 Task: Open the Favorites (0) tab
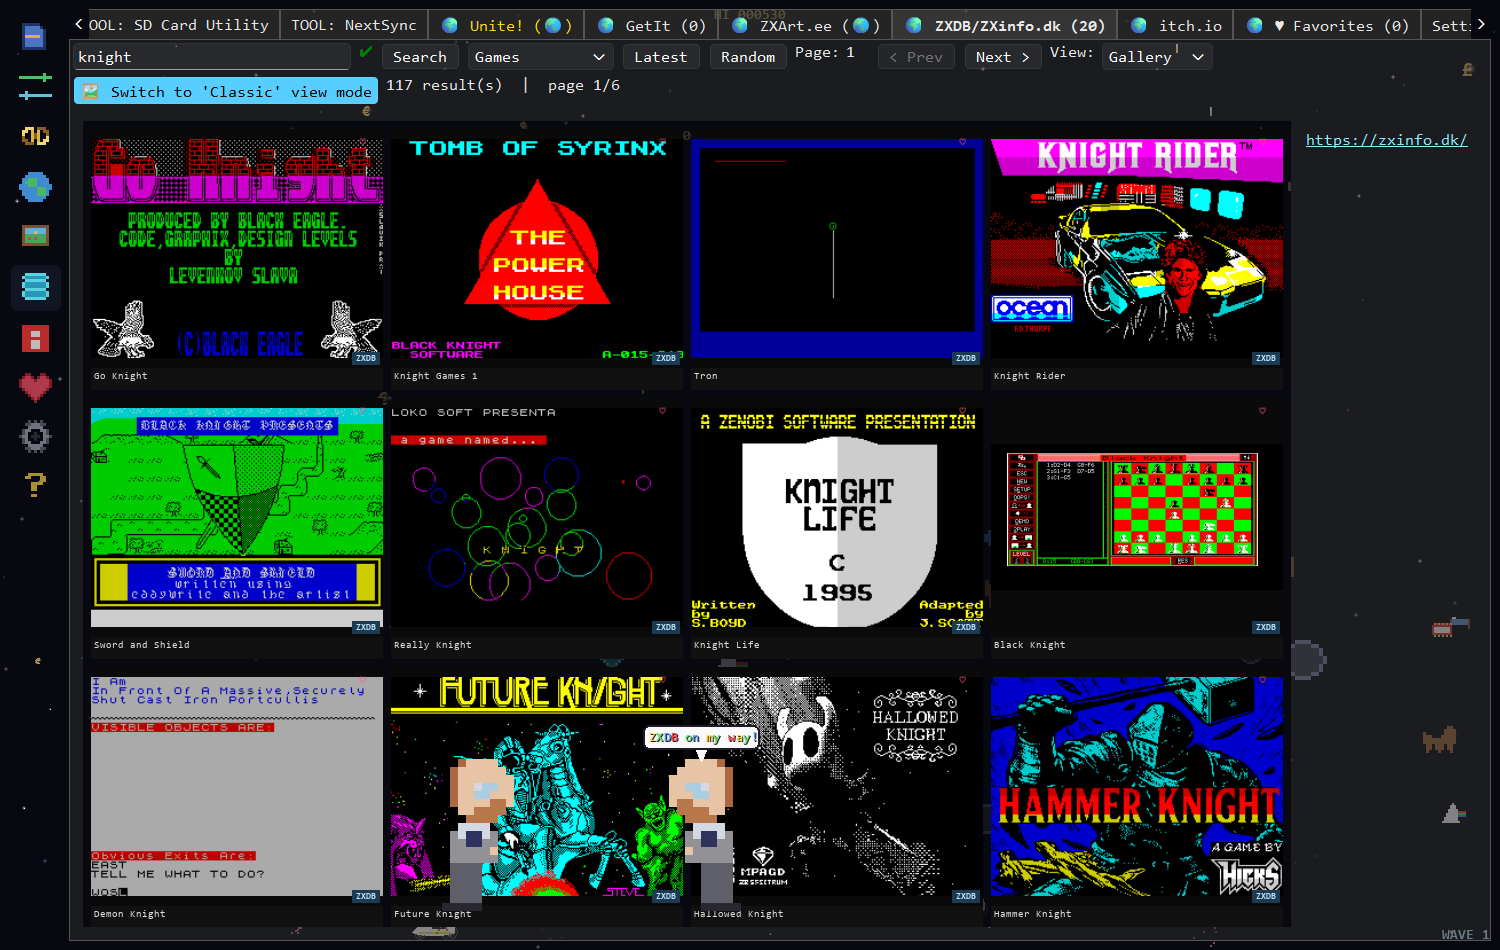pyautogui.click(x=1327, y=25)
